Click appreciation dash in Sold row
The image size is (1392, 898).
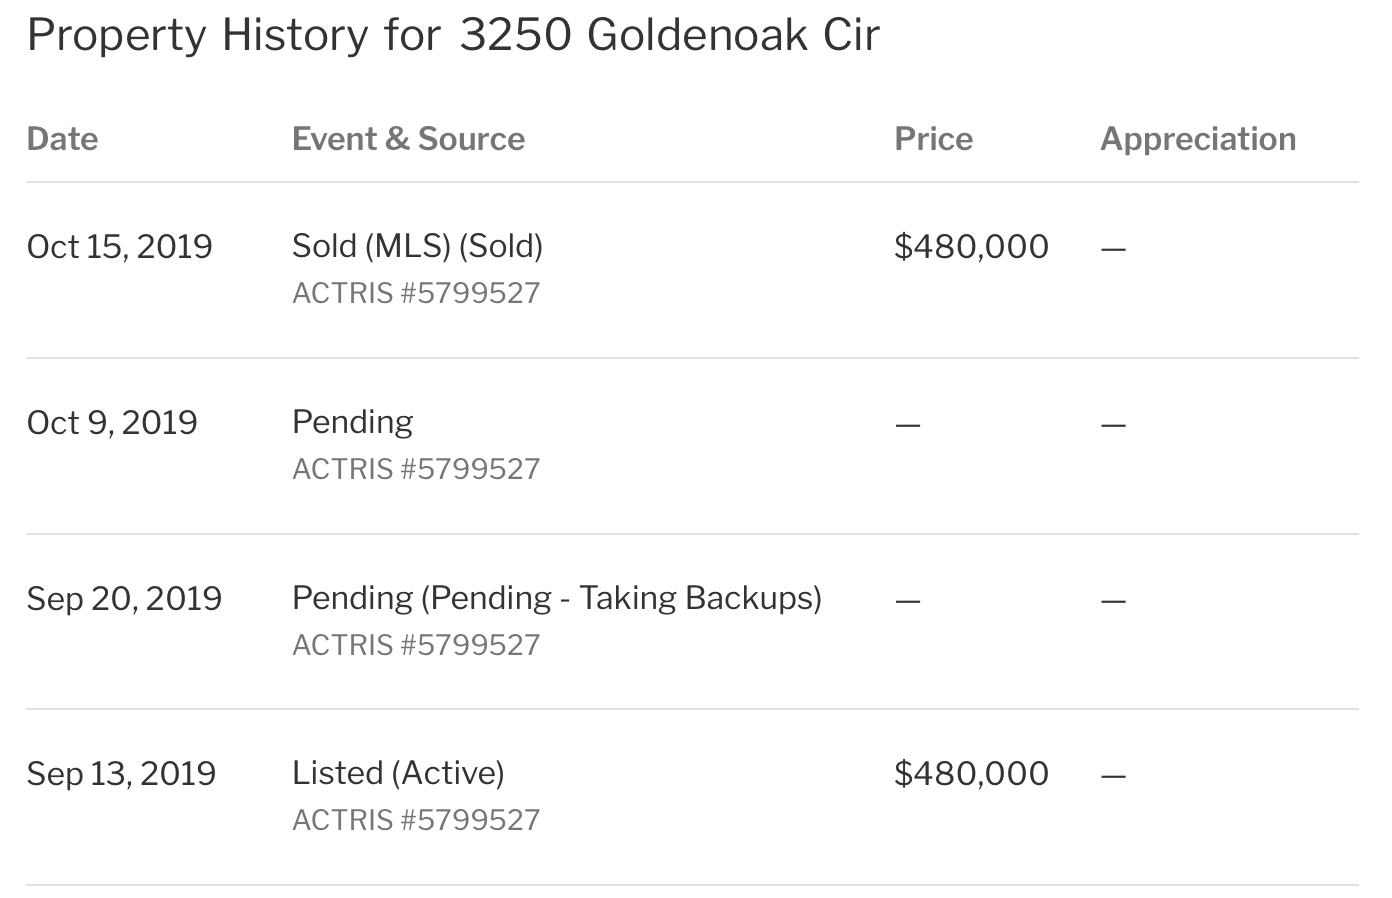tap(1113, 249)
